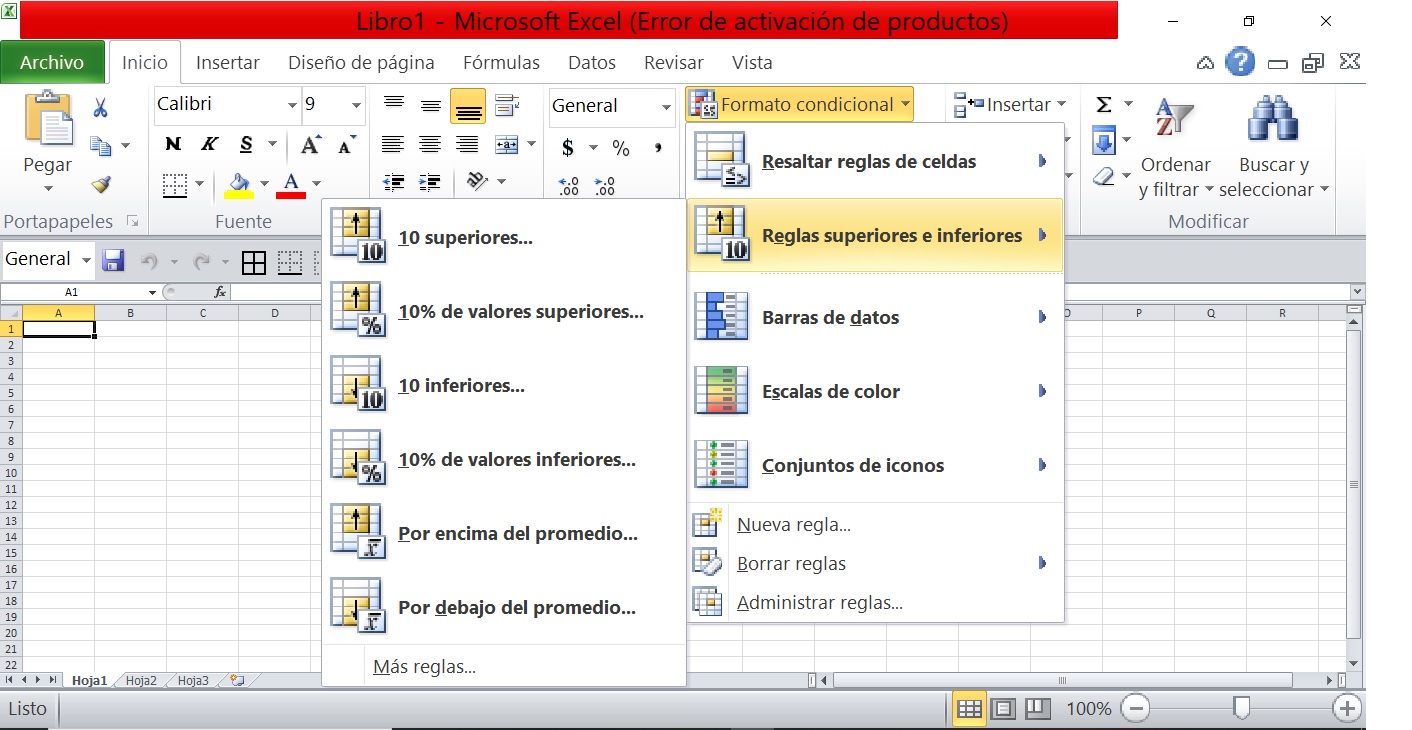The image size is (1412, 730).
Task: Click Decrease decimal places icon
Action: (x=604, y=186)
